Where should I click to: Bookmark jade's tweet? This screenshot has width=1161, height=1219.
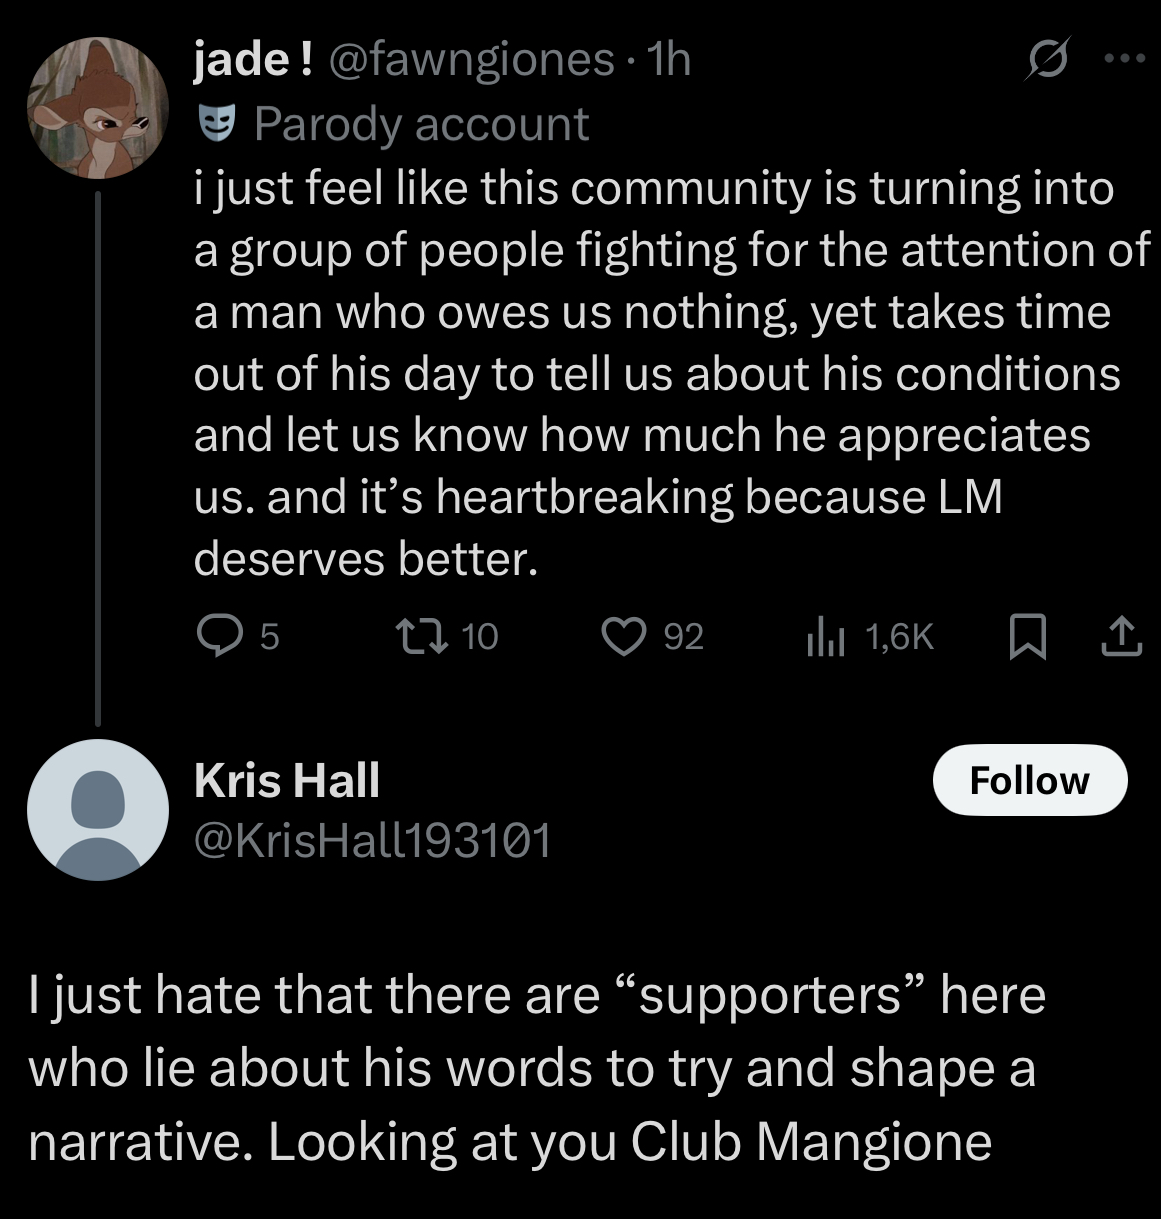click(x=1028, y=637)
